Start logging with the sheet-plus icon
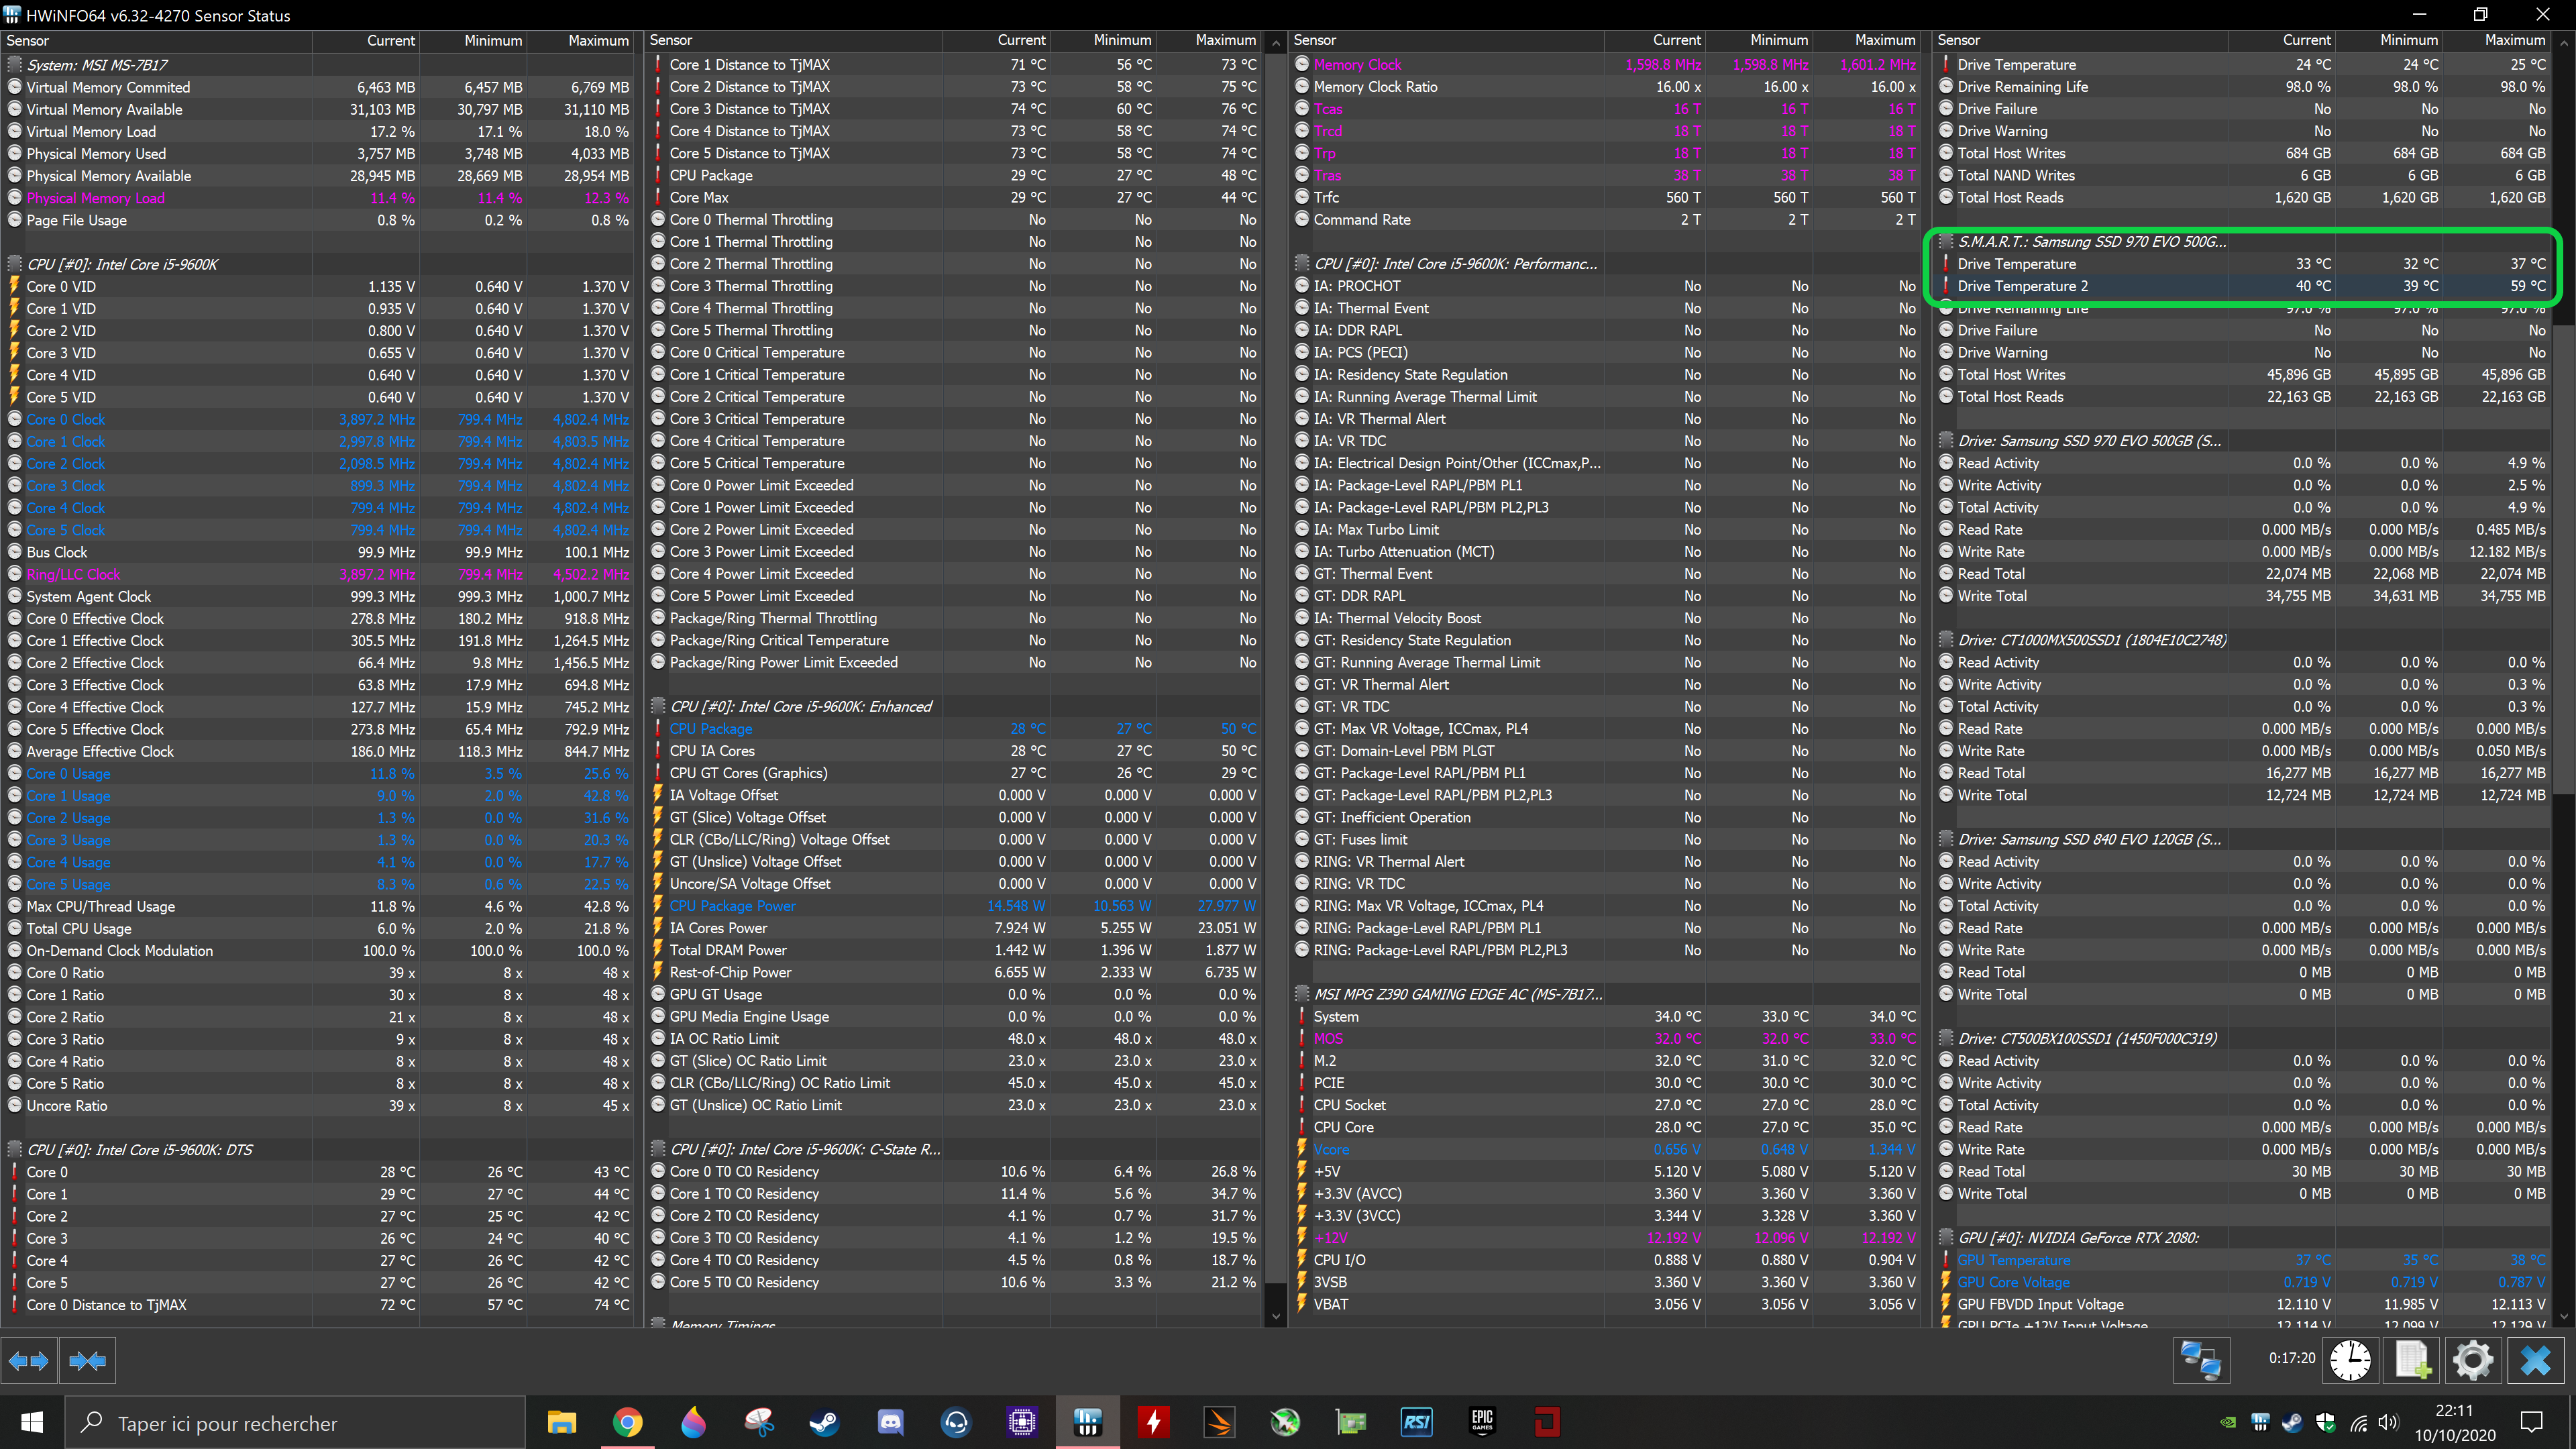 pyautogui.click(x=2412, y=1360)
